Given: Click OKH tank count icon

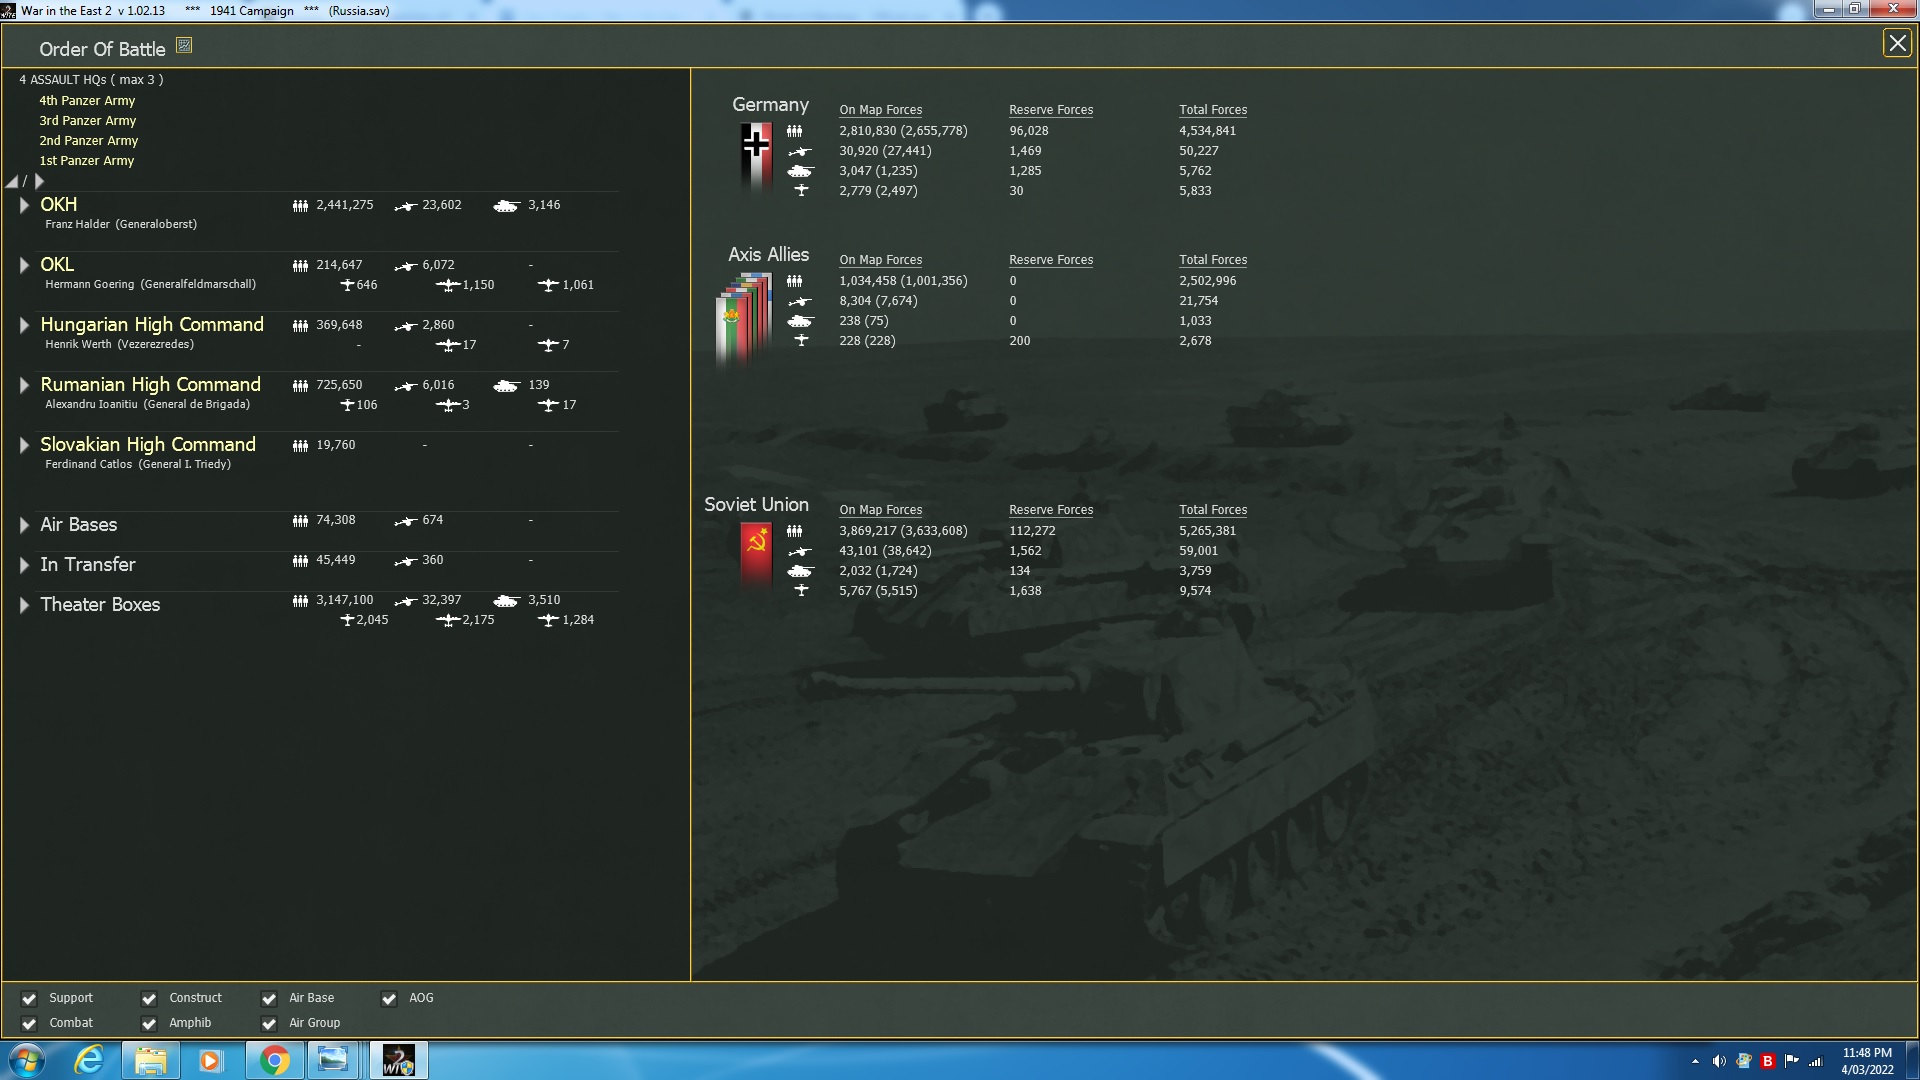Looking at the screenshot, I should [x=506, y=206].
